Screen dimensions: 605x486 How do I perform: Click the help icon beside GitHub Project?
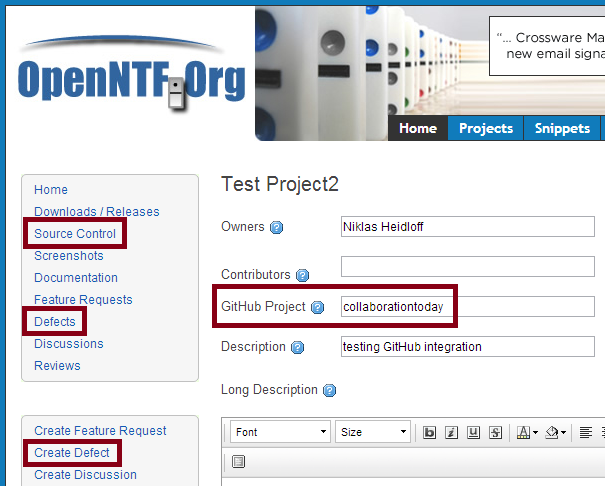pos(318,307)
